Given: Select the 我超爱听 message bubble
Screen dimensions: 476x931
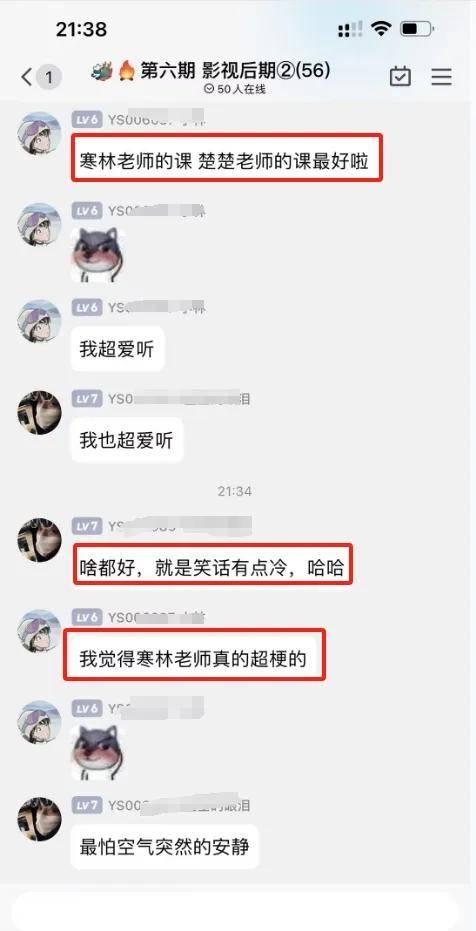Looking at the screenshot, I should point(118,349).
